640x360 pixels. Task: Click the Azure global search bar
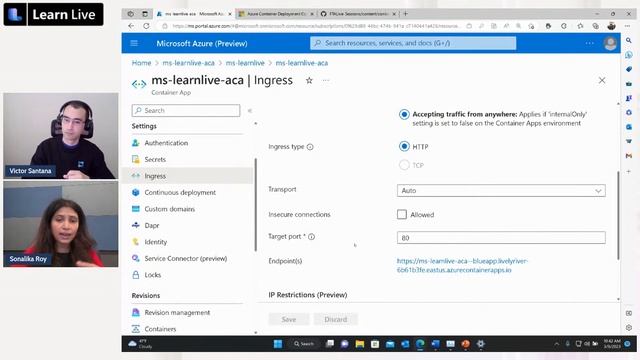[413, 43]
